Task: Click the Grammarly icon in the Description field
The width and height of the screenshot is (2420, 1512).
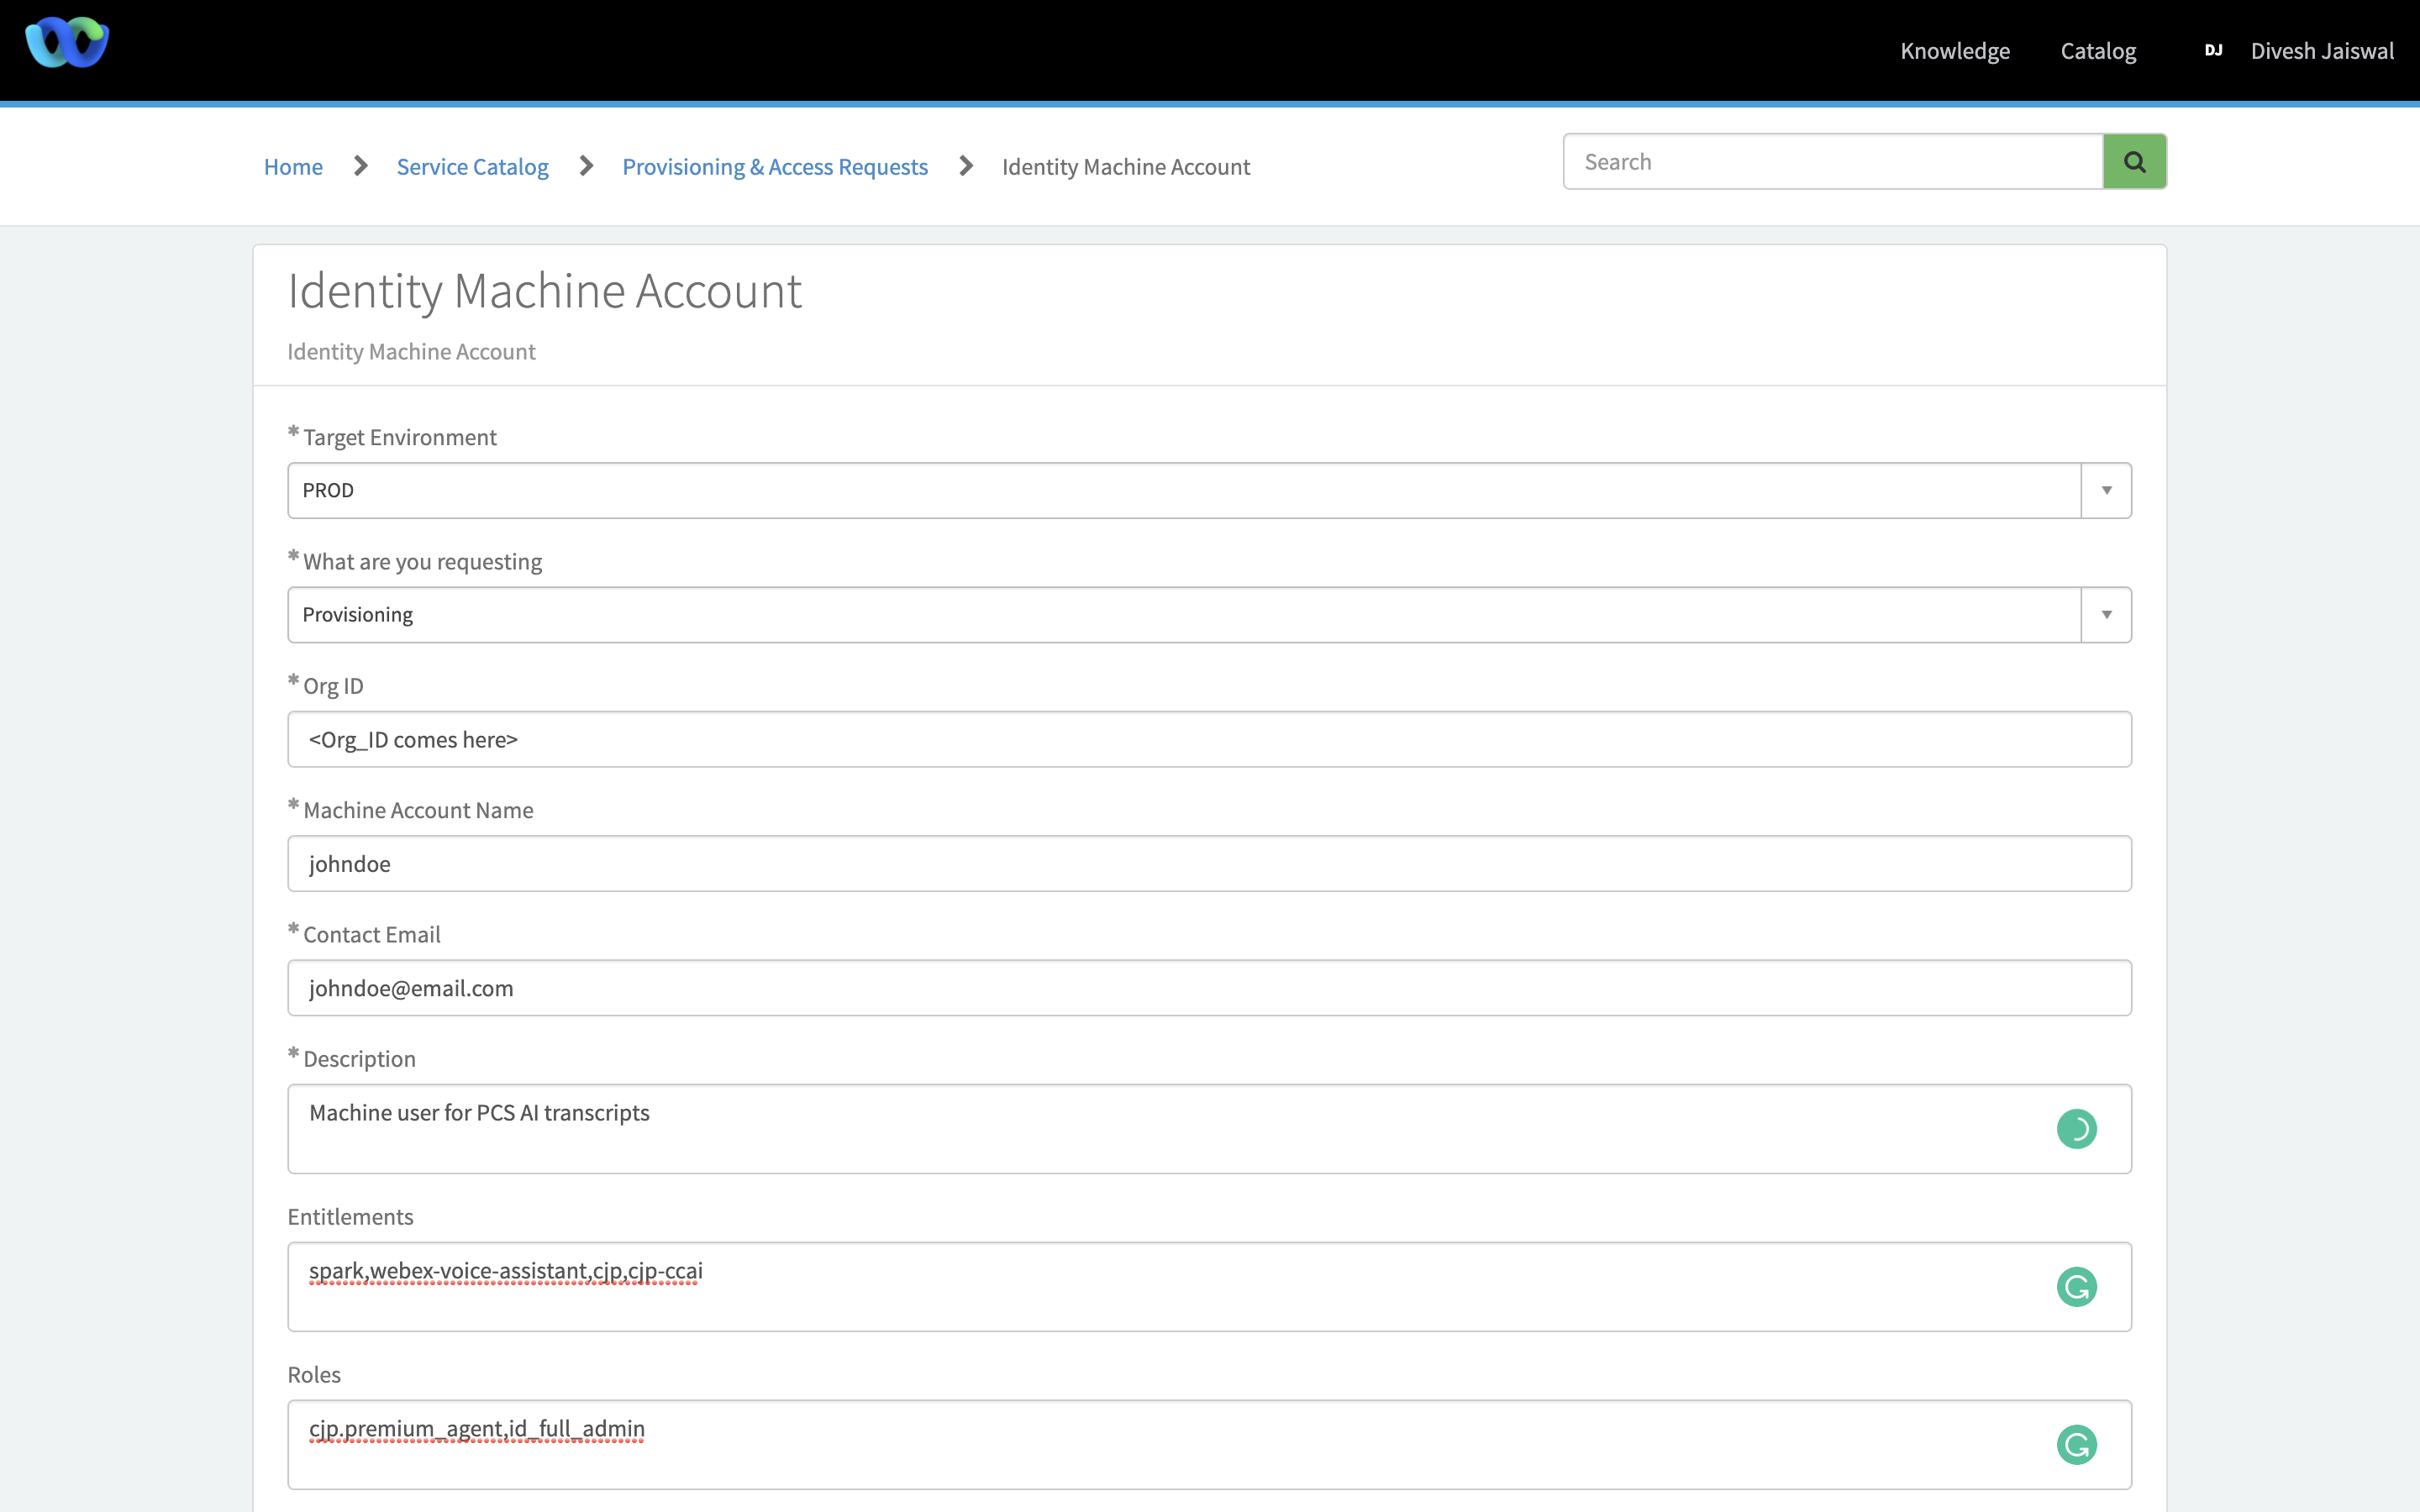Action: point(2076,1129)
